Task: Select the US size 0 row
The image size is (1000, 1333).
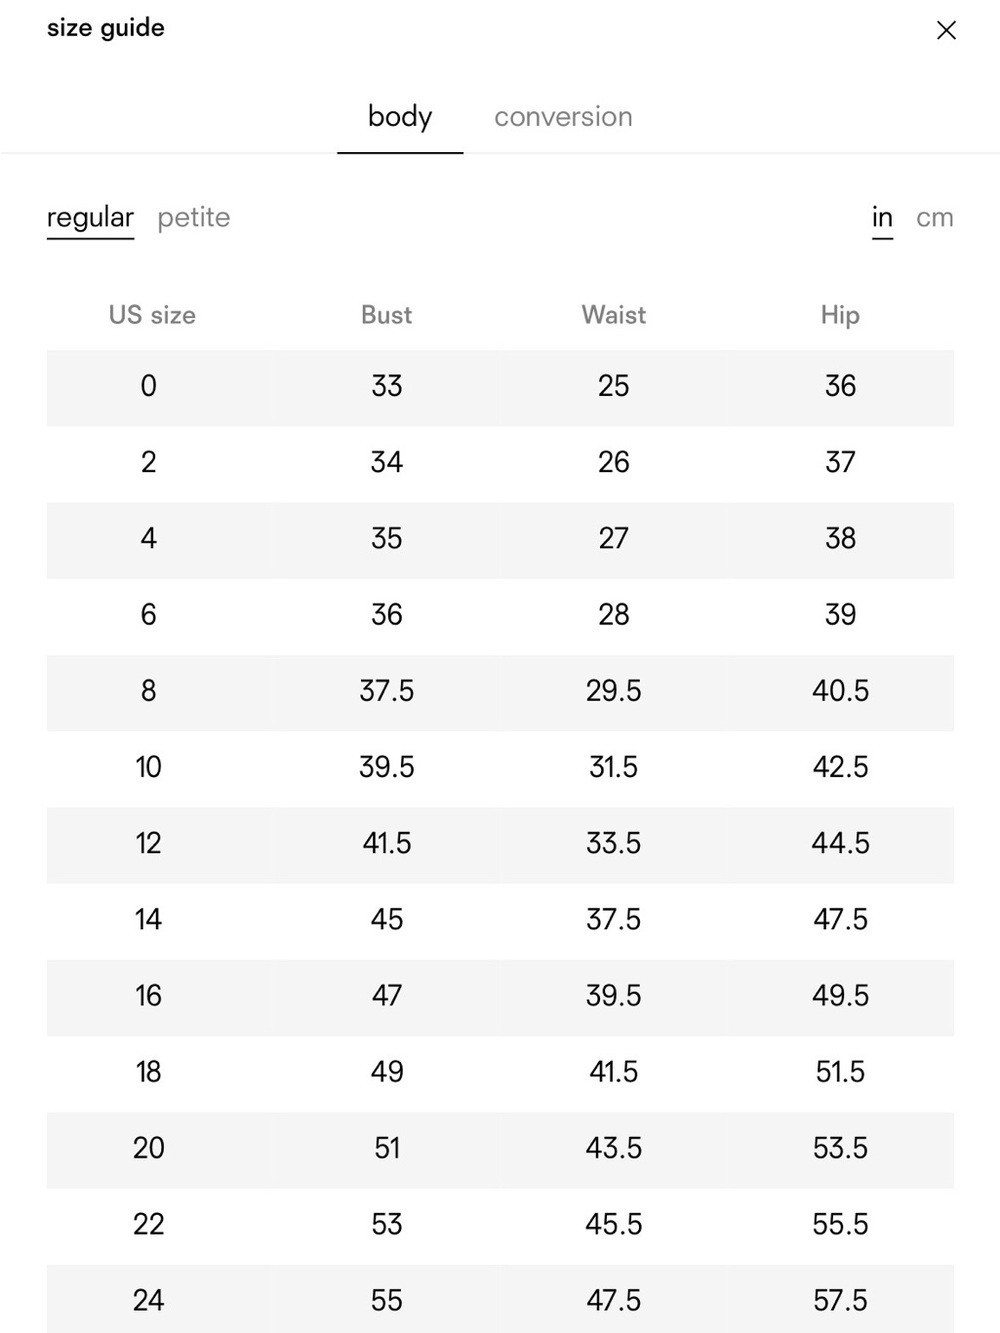Action: 500,388
